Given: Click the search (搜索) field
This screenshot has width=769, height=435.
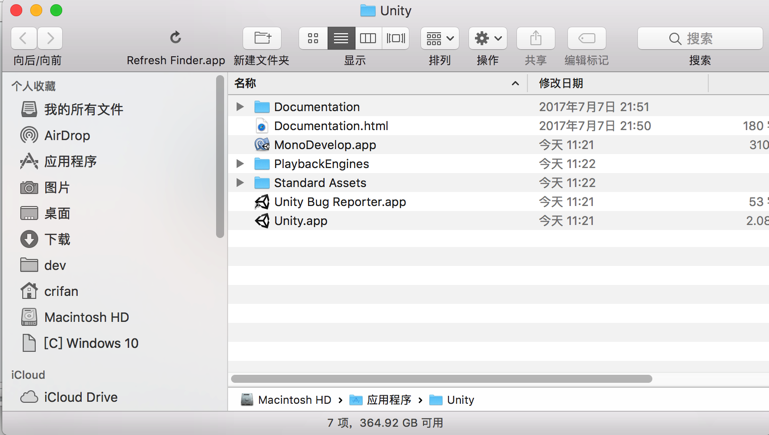Looking at the screenshot, I should (x=700, y=38).
